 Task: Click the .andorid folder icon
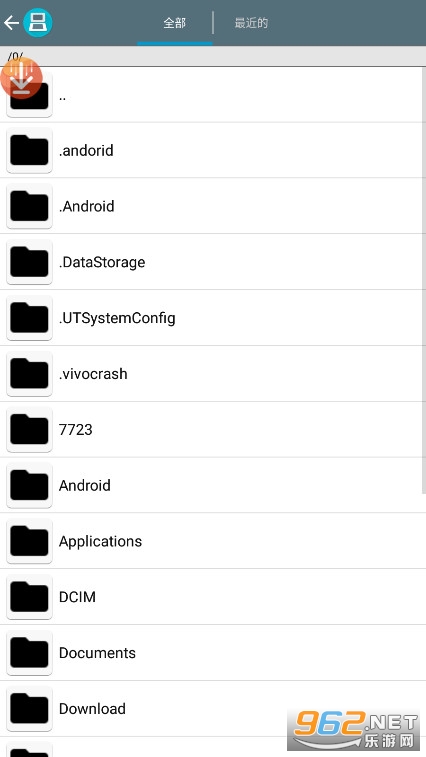[x=29, y=150]
